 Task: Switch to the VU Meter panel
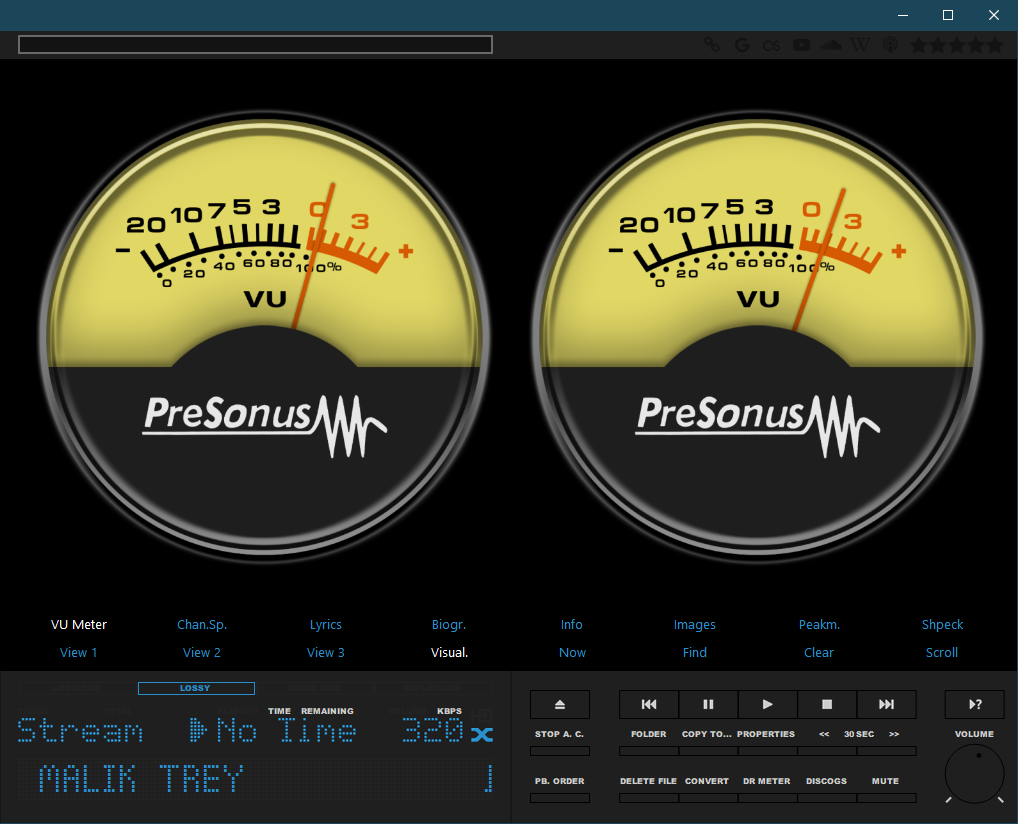click(x=79, y=625)
